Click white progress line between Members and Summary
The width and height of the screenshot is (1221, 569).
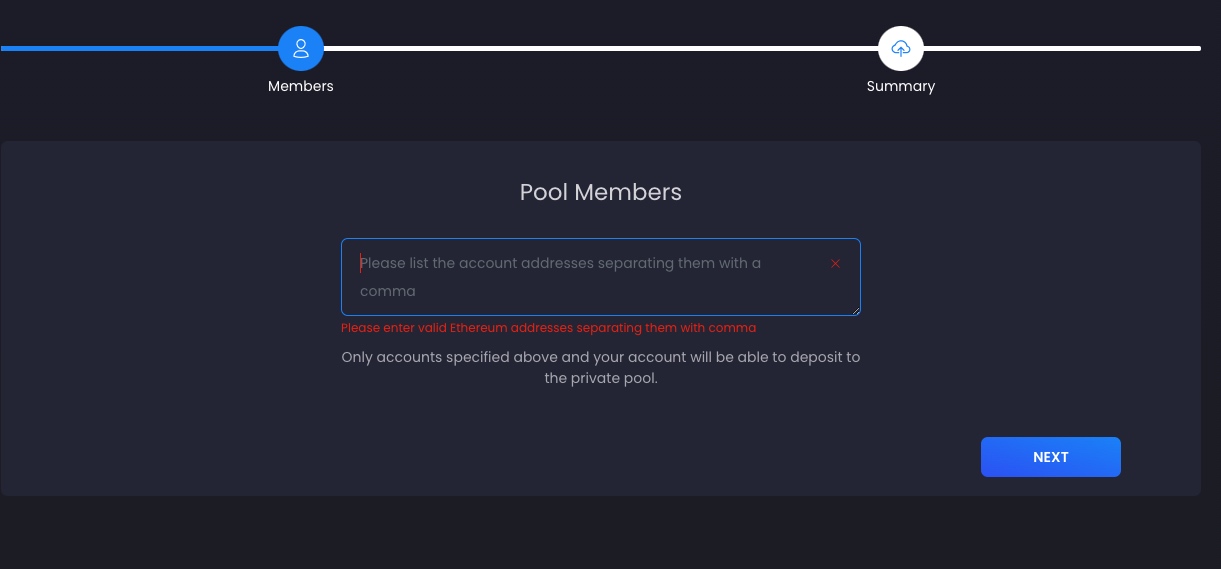600,48
